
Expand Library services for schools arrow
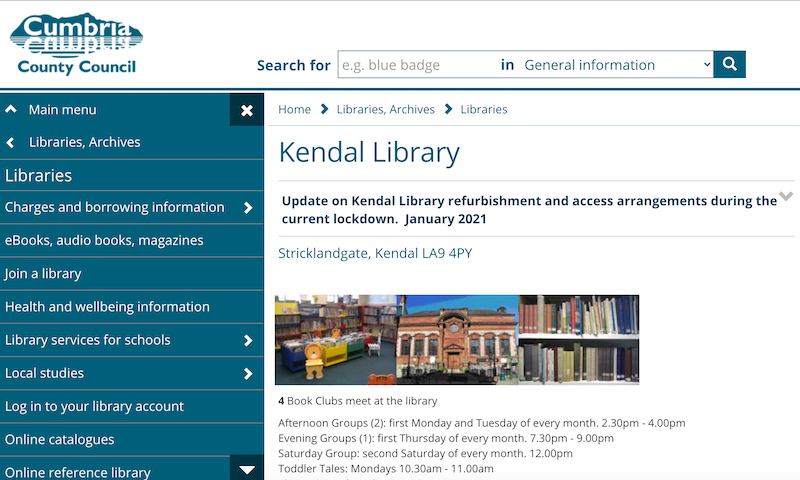pyautogui.click(x=248, y=341)
